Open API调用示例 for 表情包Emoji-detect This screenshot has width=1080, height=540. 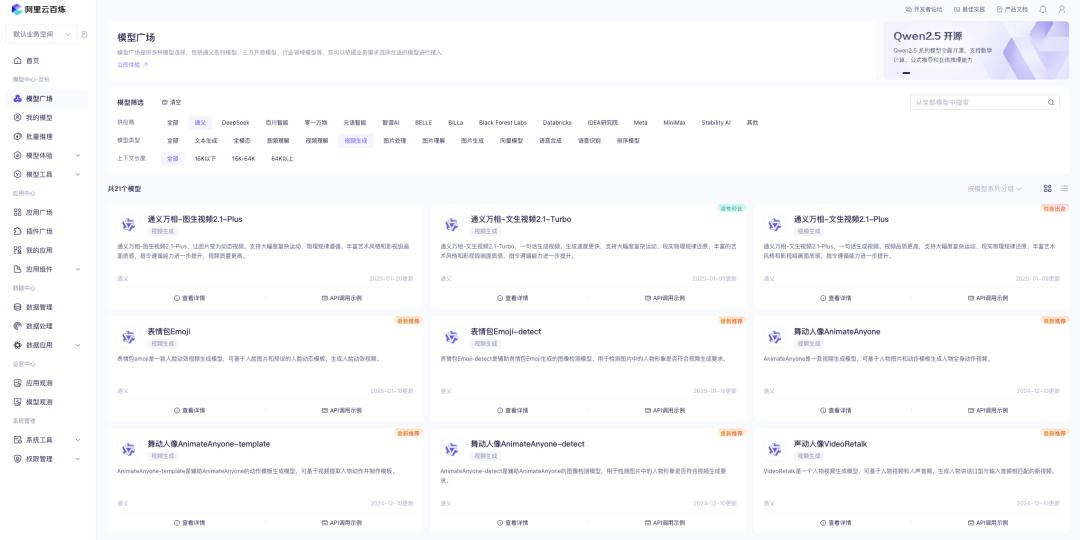click(x=665, y=411)
